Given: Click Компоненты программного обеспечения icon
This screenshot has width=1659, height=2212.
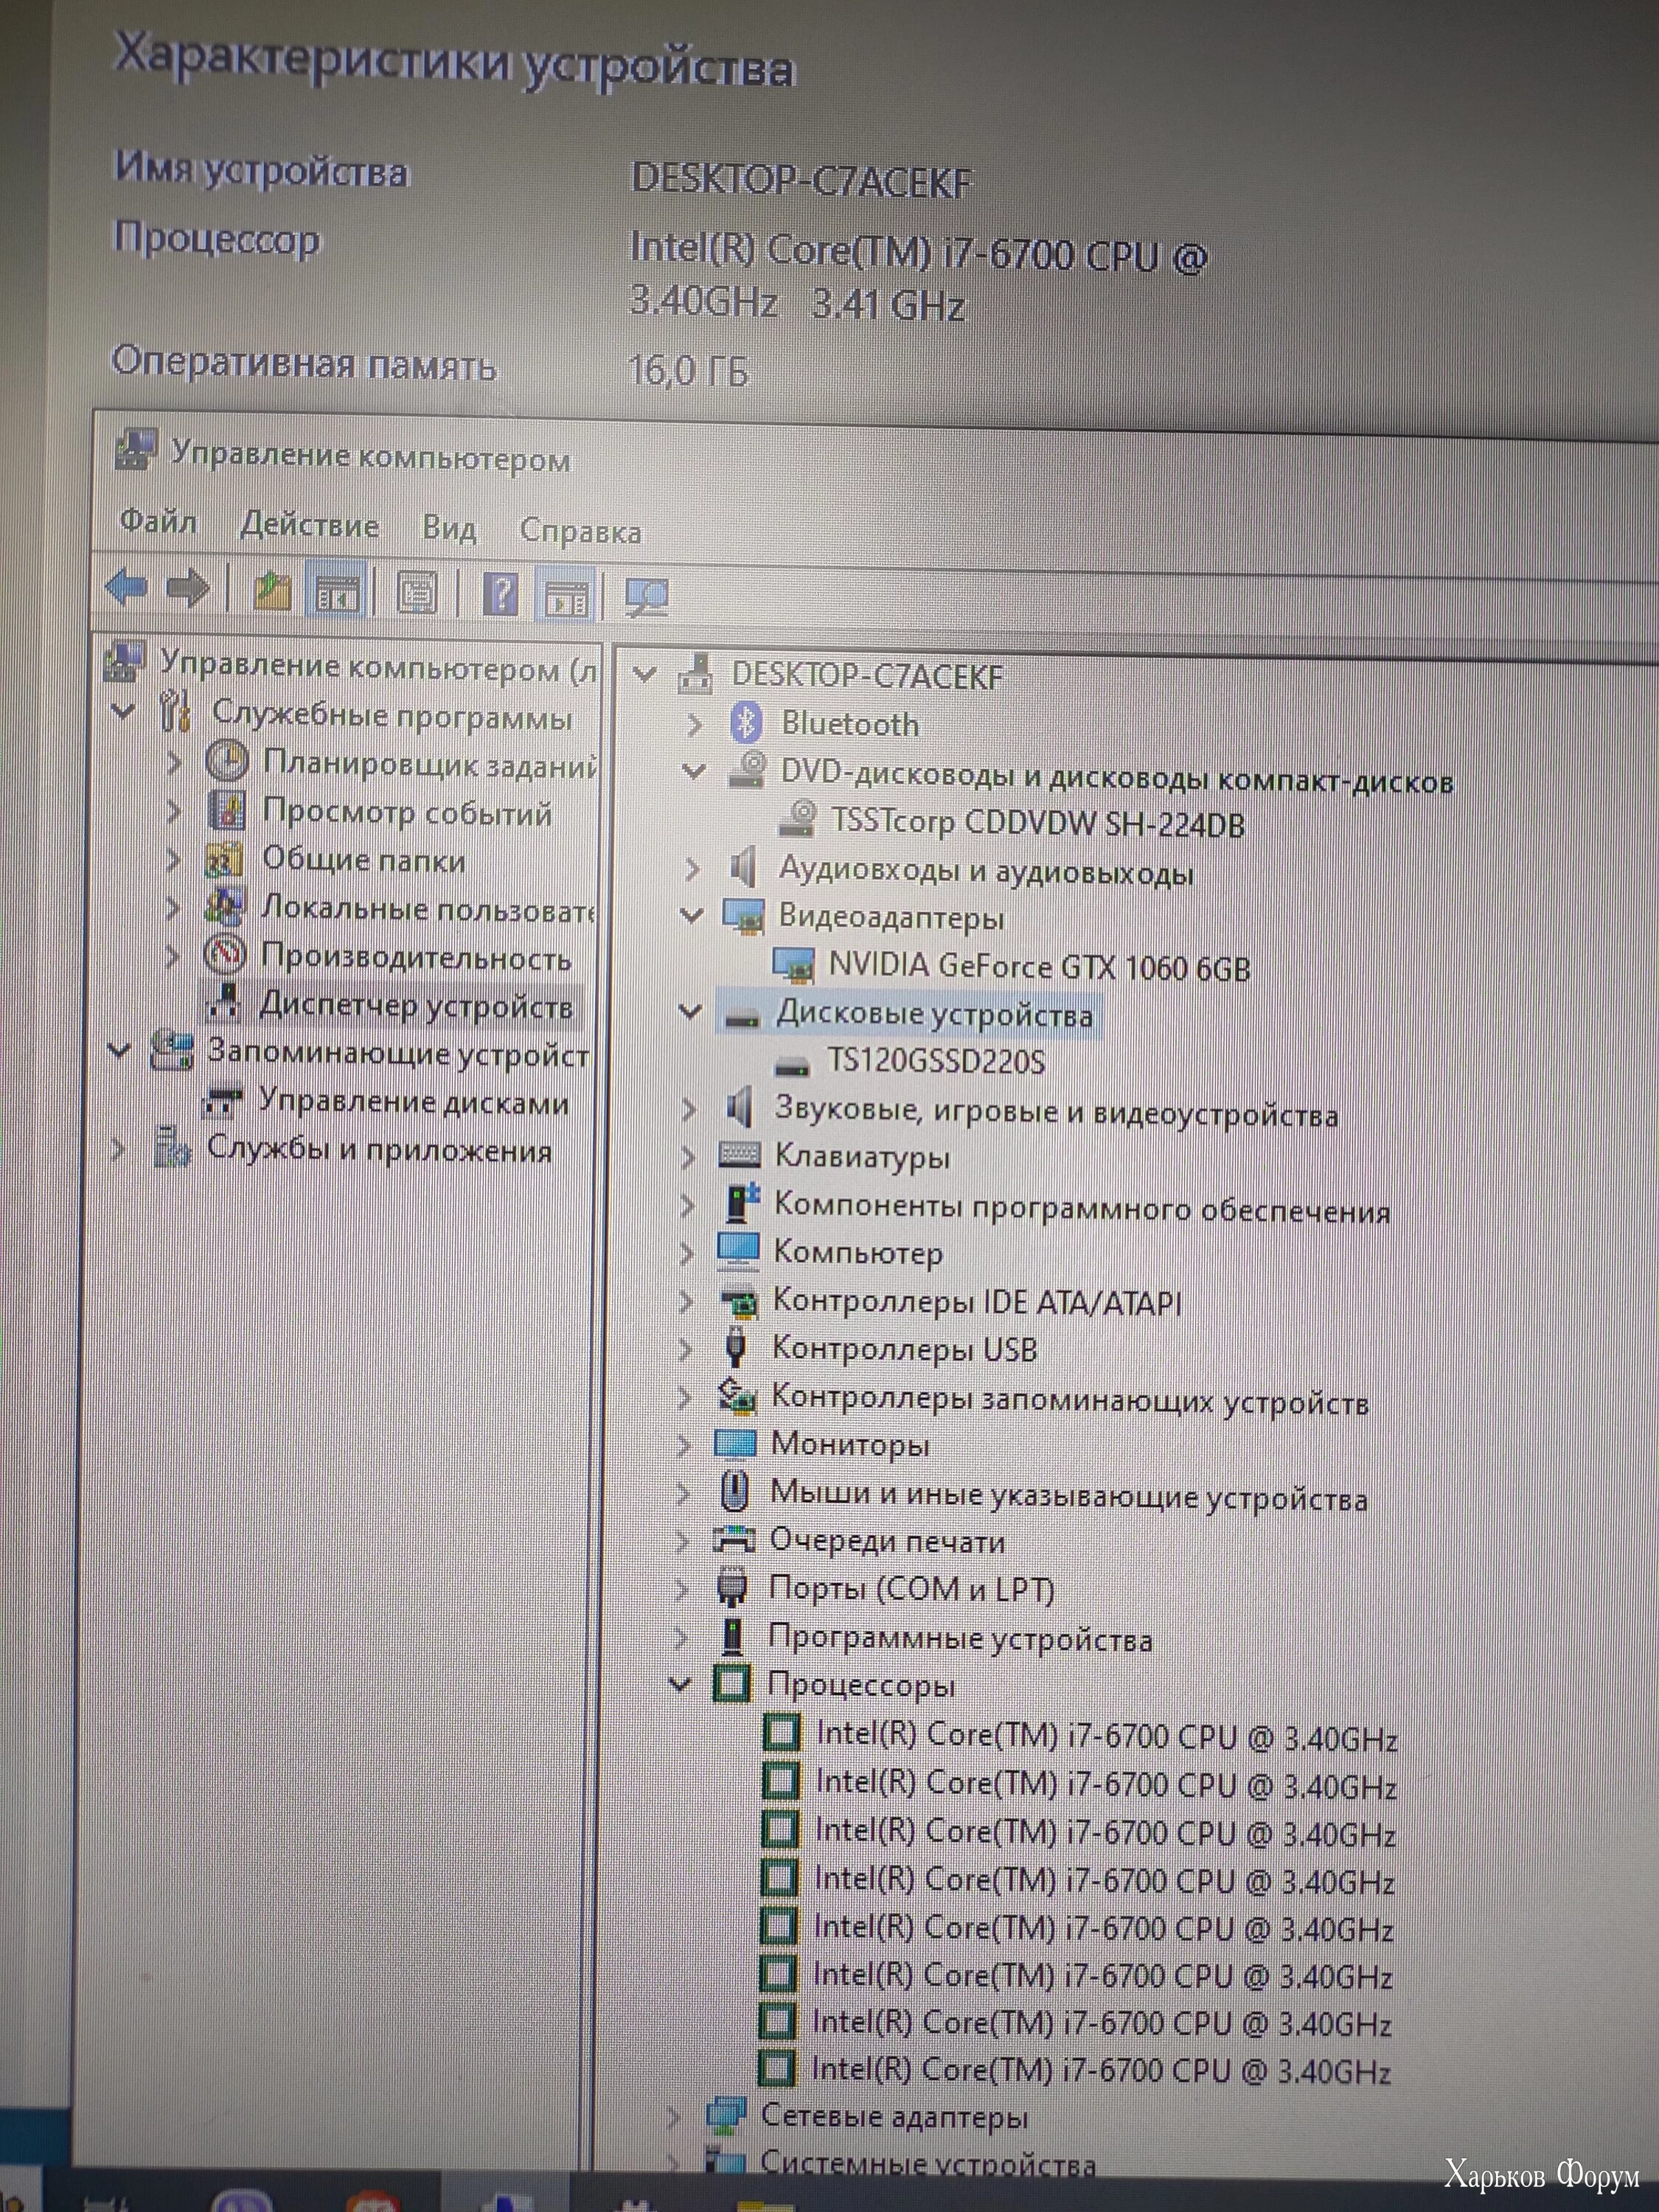Looking at the screenshot, I should (741, 1203).
